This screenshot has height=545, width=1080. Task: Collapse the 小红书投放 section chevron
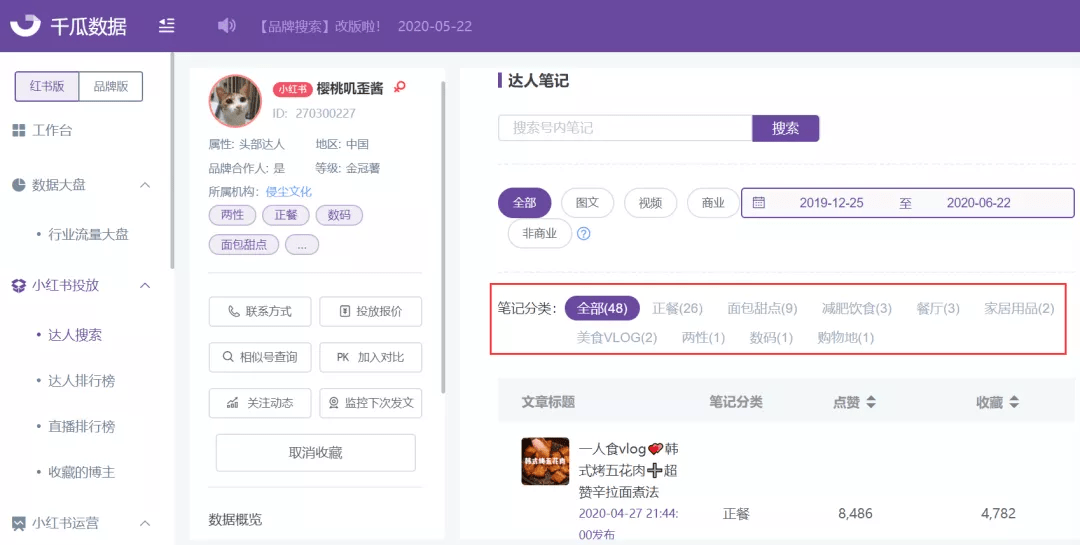click(x=145, y=285)
